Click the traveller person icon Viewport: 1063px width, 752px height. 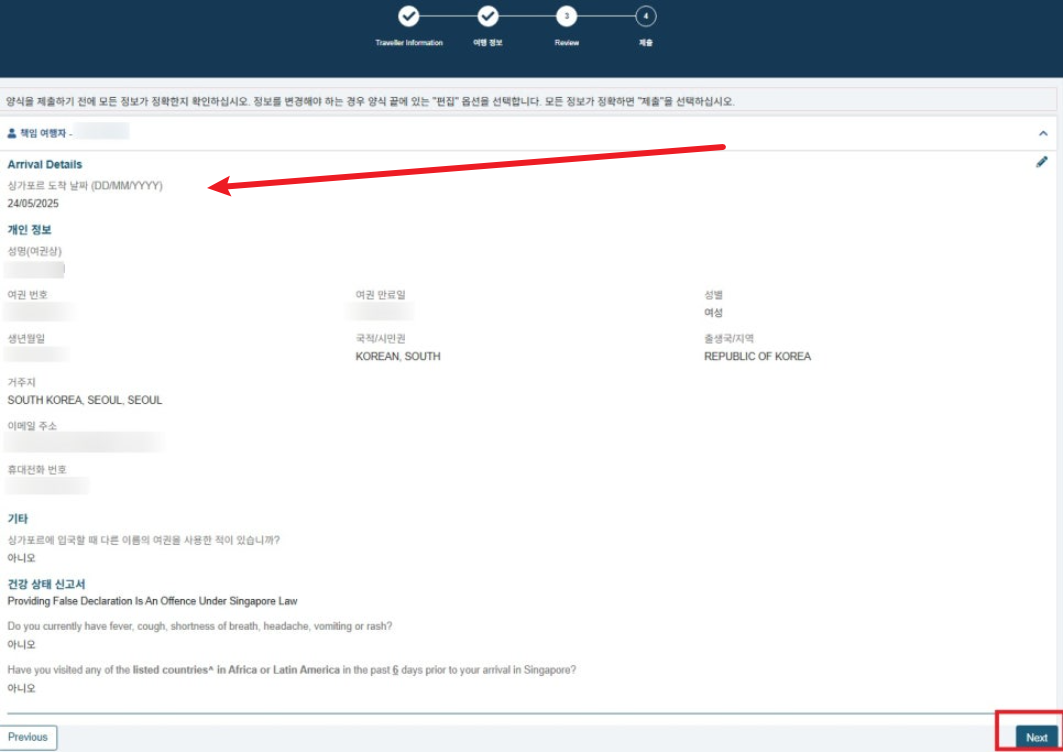12,134
